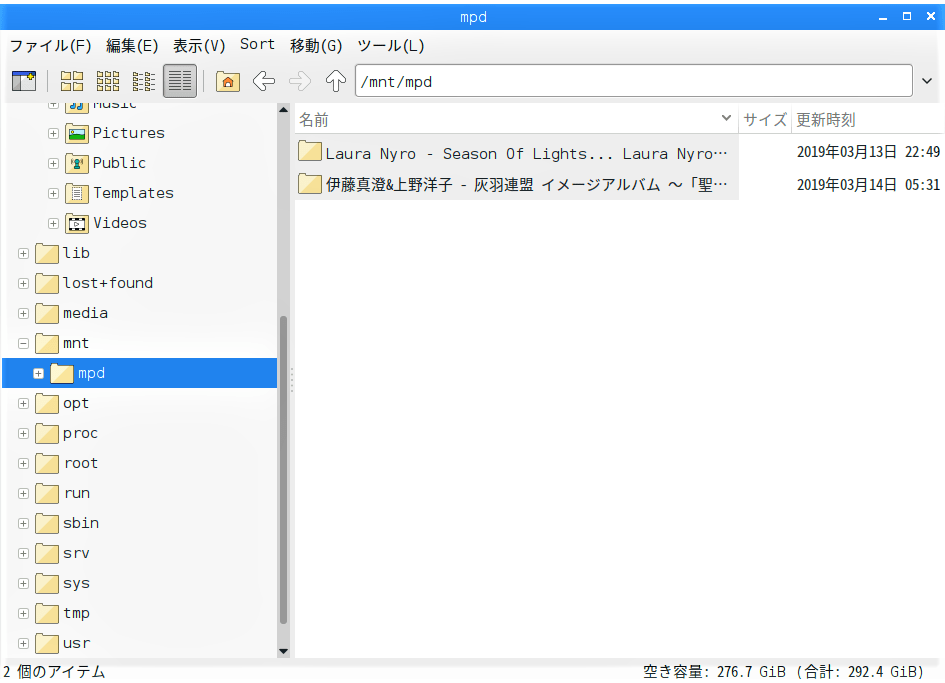Select the 2019年03月13日 22:49 date cell

pyautogui.click(x=868, y=152)
